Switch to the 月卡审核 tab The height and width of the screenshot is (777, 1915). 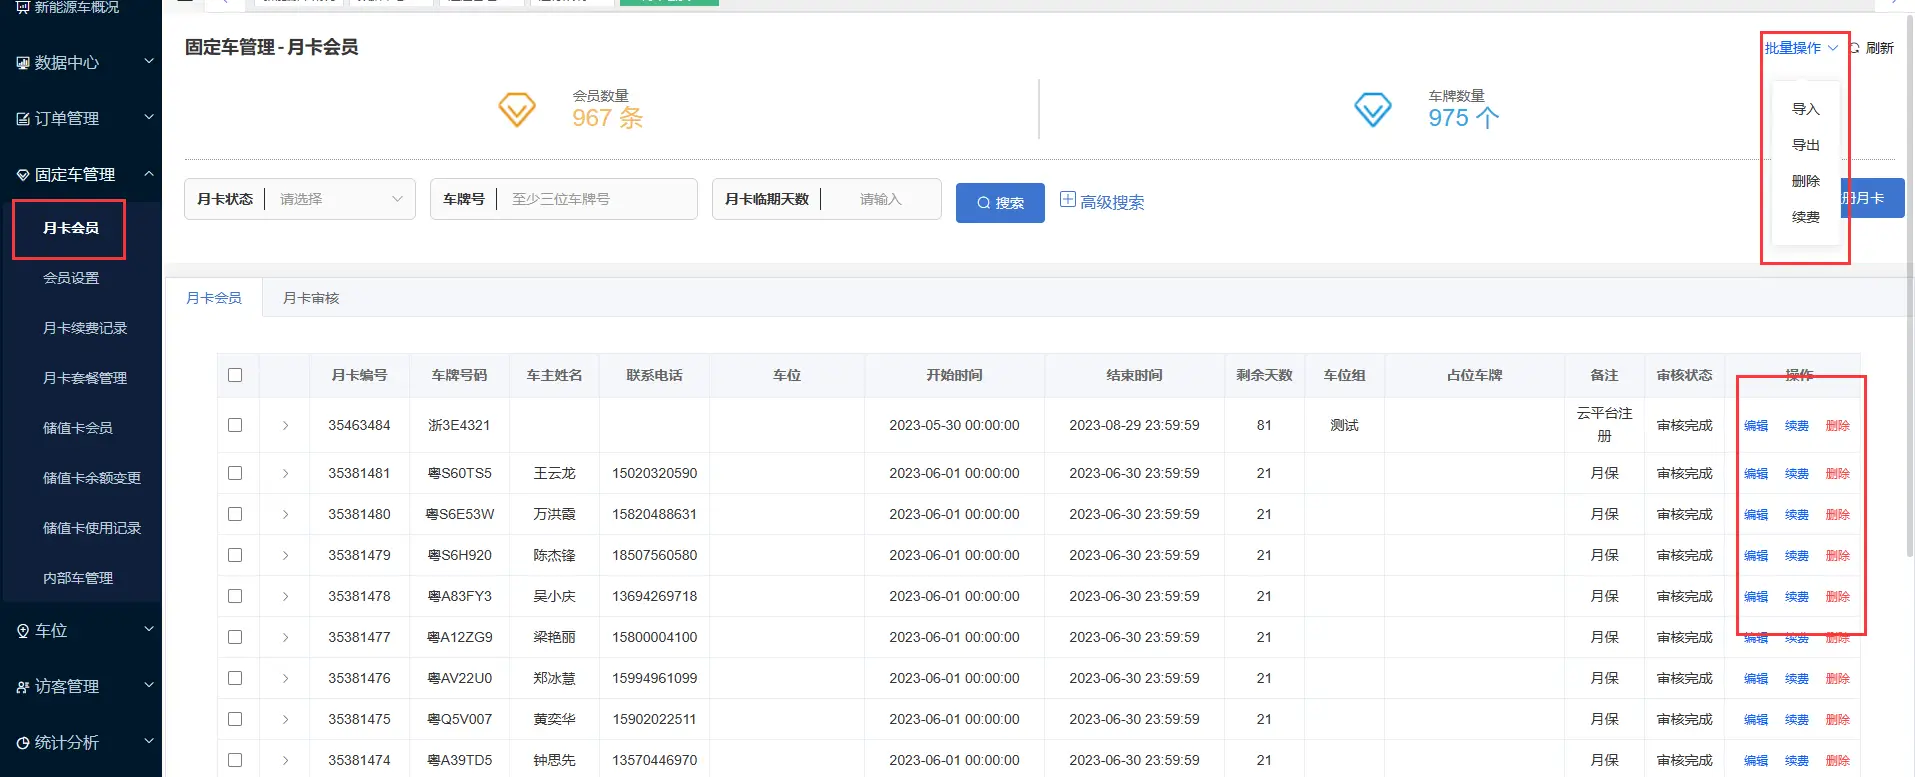(x=311, y=298)
